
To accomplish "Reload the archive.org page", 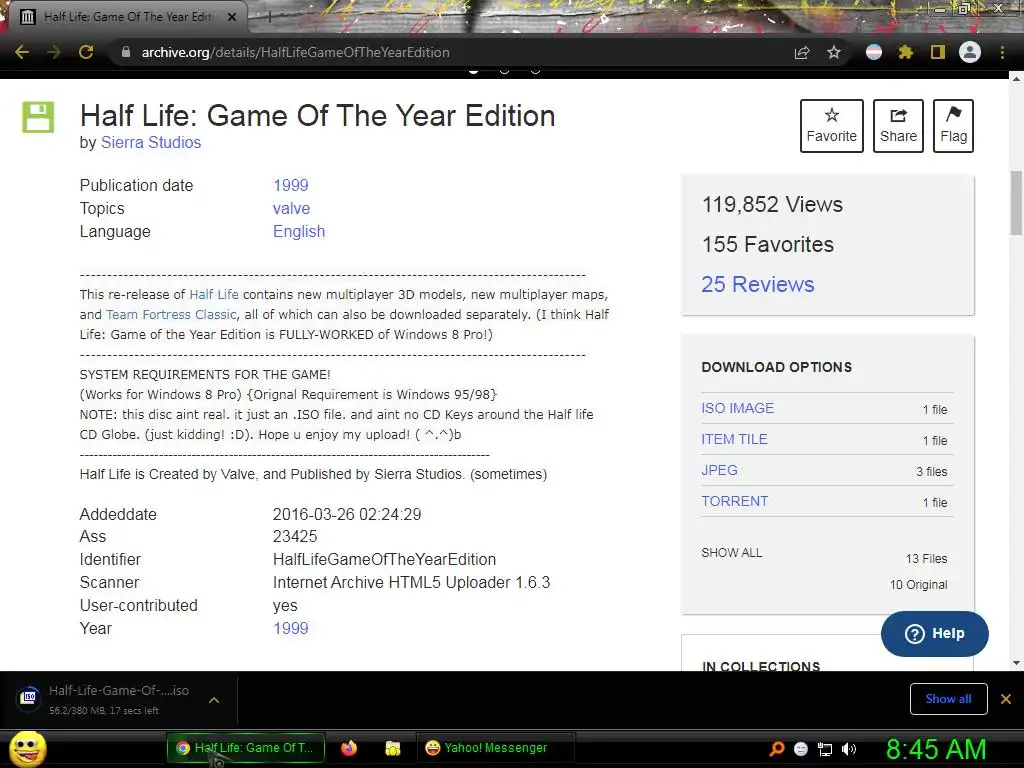I will (x=86, y=52).
